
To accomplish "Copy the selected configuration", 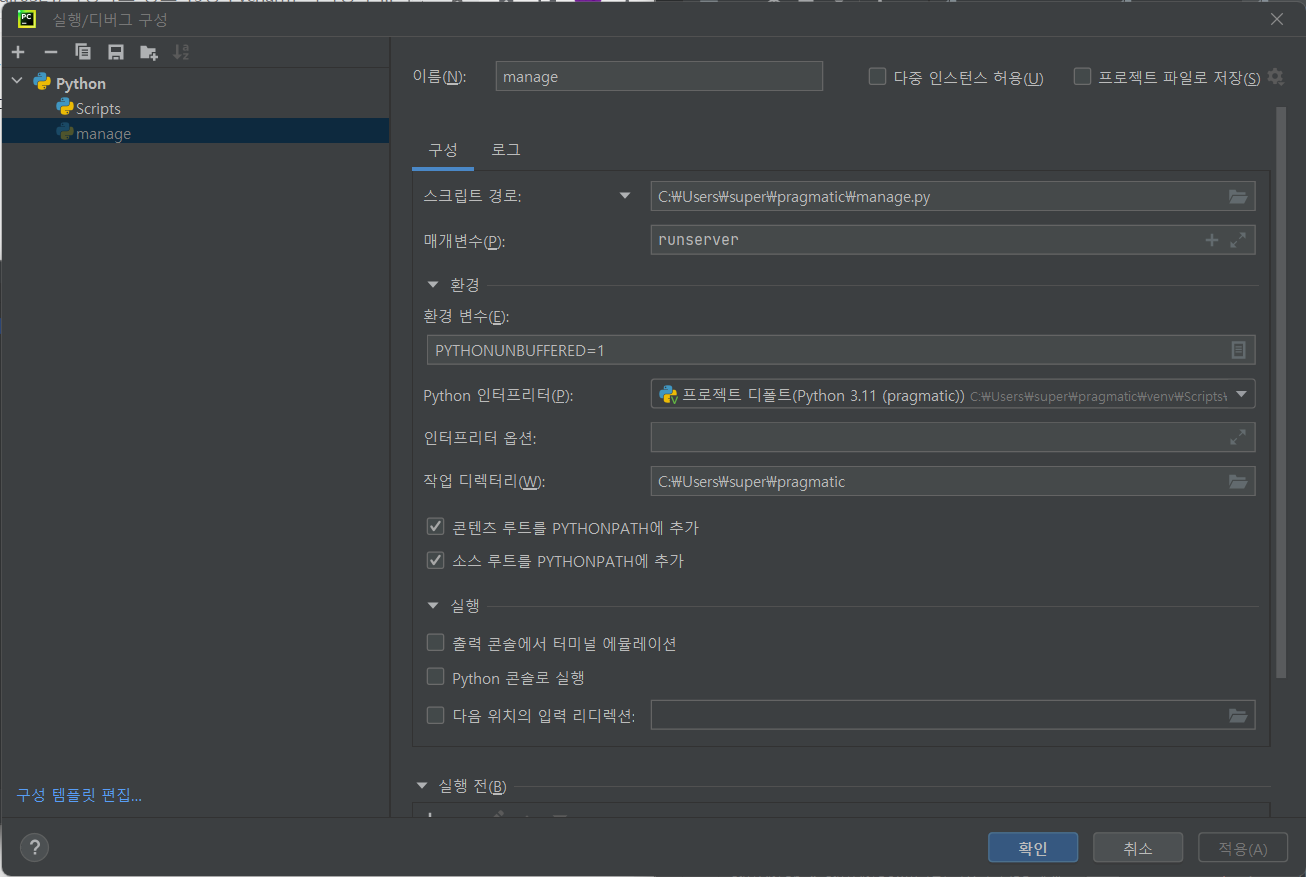I will coord(83,52).
